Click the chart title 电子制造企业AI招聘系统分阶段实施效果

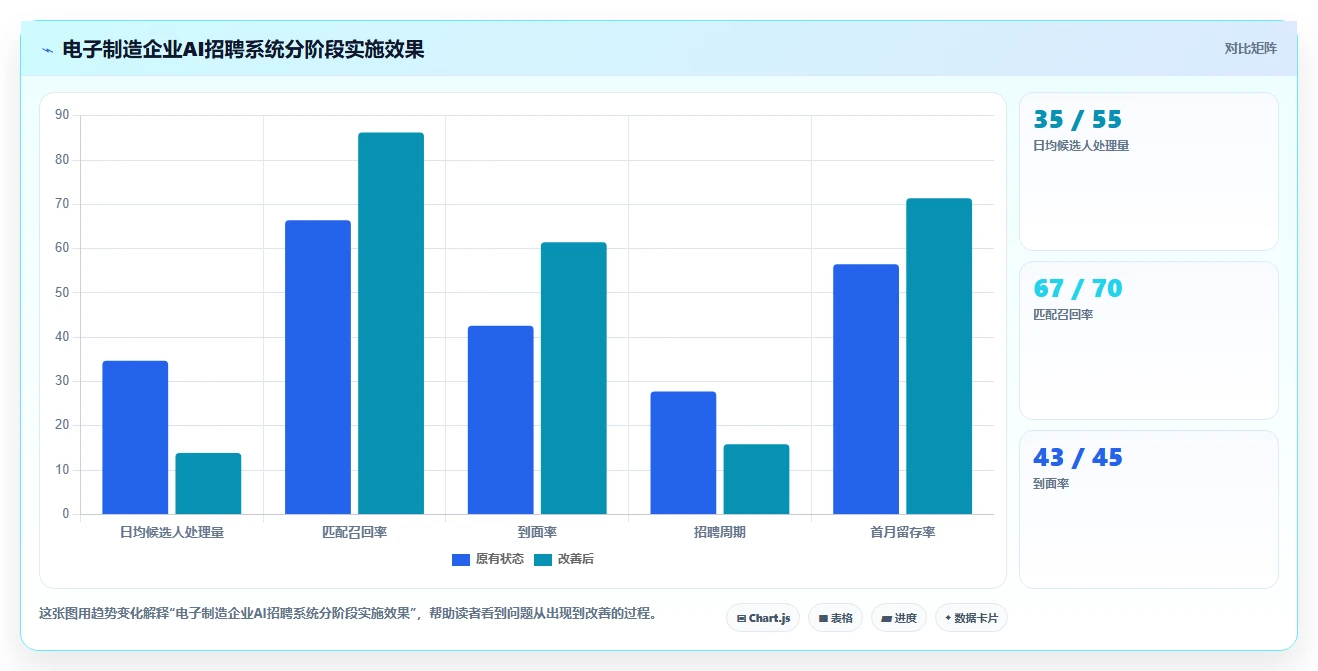point(243,49)
